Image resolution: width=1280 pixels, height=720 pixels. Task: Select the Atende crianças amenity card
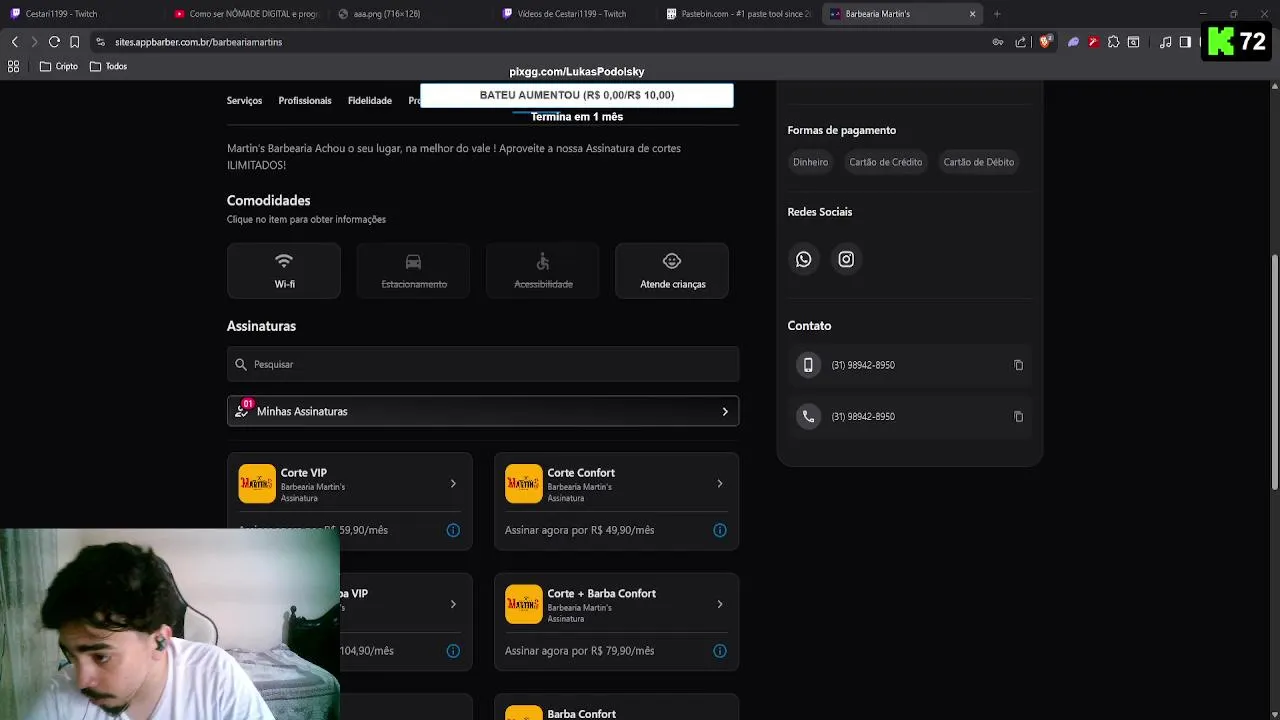672,270
